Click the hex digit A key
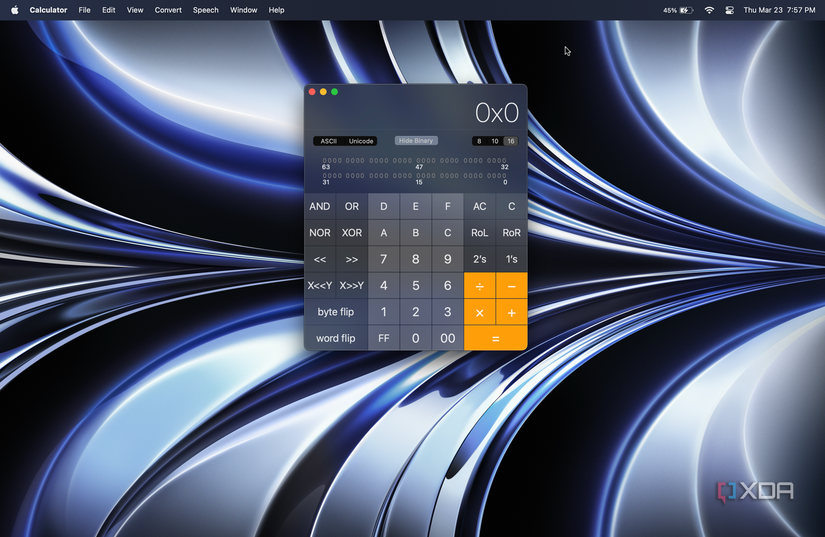Screen dimensions: 825x537 (x=384, y=232)
